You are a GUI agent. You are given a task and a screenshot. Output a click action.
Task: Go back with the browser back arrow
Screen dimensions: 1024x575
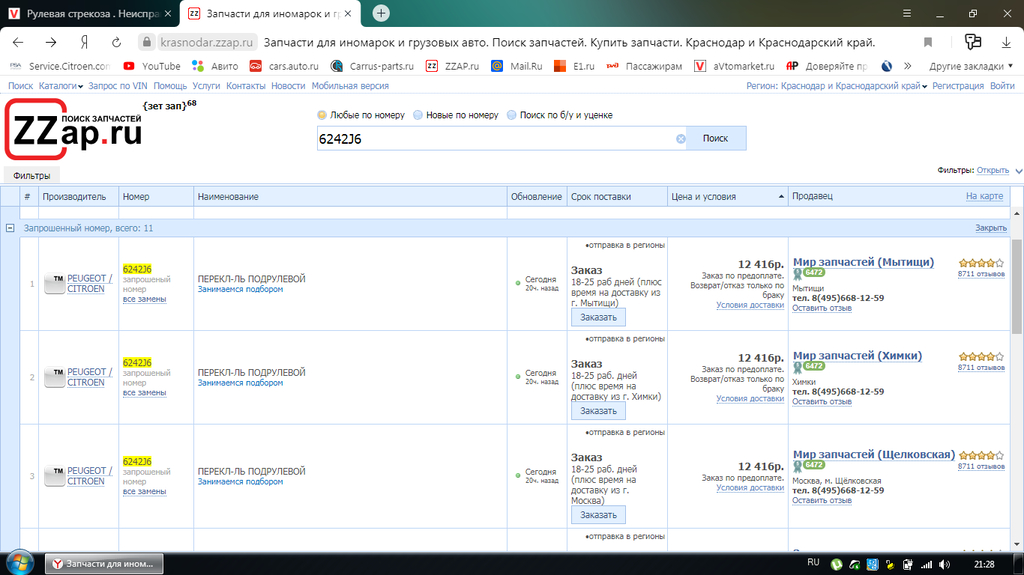[x=18, y=42]
